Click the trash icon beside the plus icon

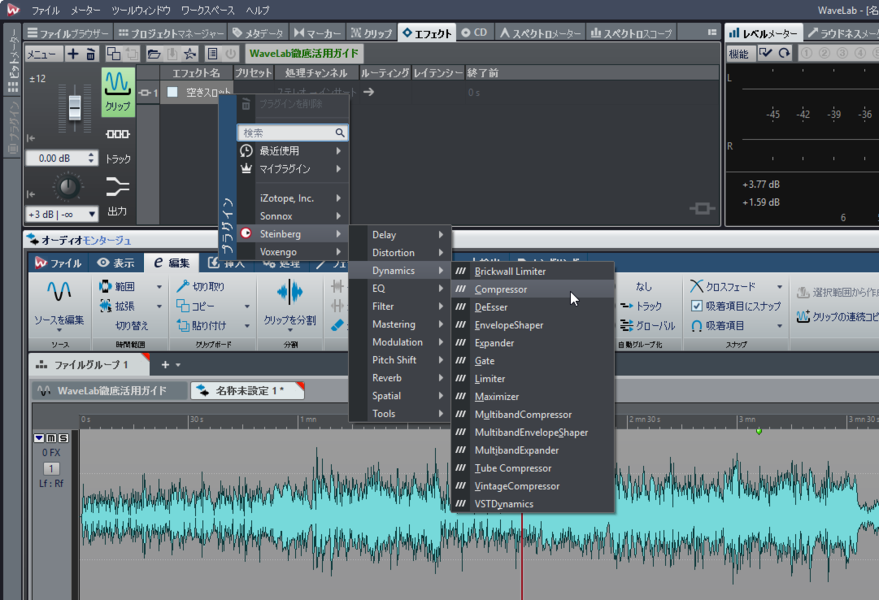pos(90,54)
